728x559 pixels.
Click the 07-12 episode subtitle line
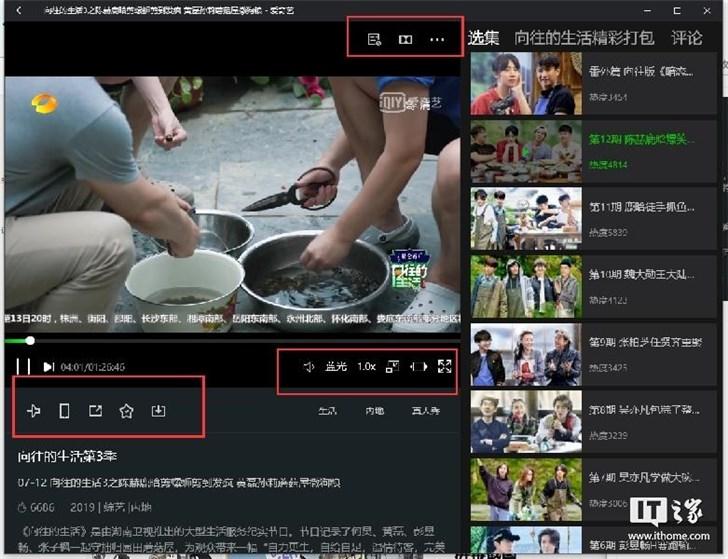tap(179, 483)
